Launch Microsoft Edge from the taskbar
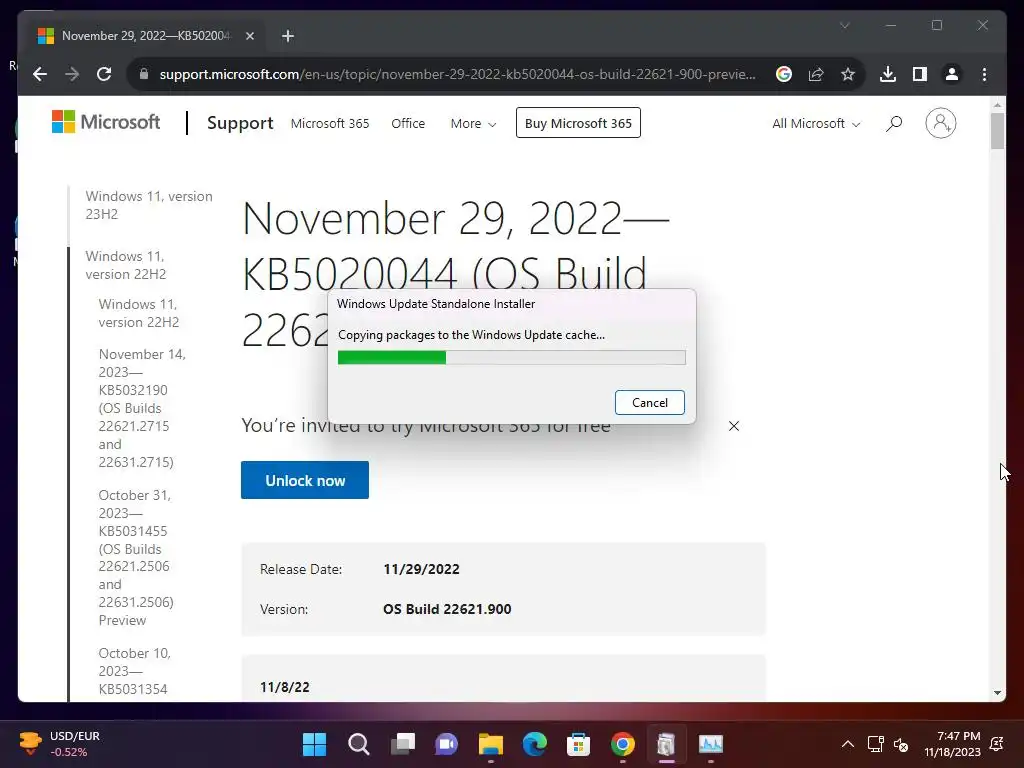This screenshot has height=768, width=1024. click(534, 744)
